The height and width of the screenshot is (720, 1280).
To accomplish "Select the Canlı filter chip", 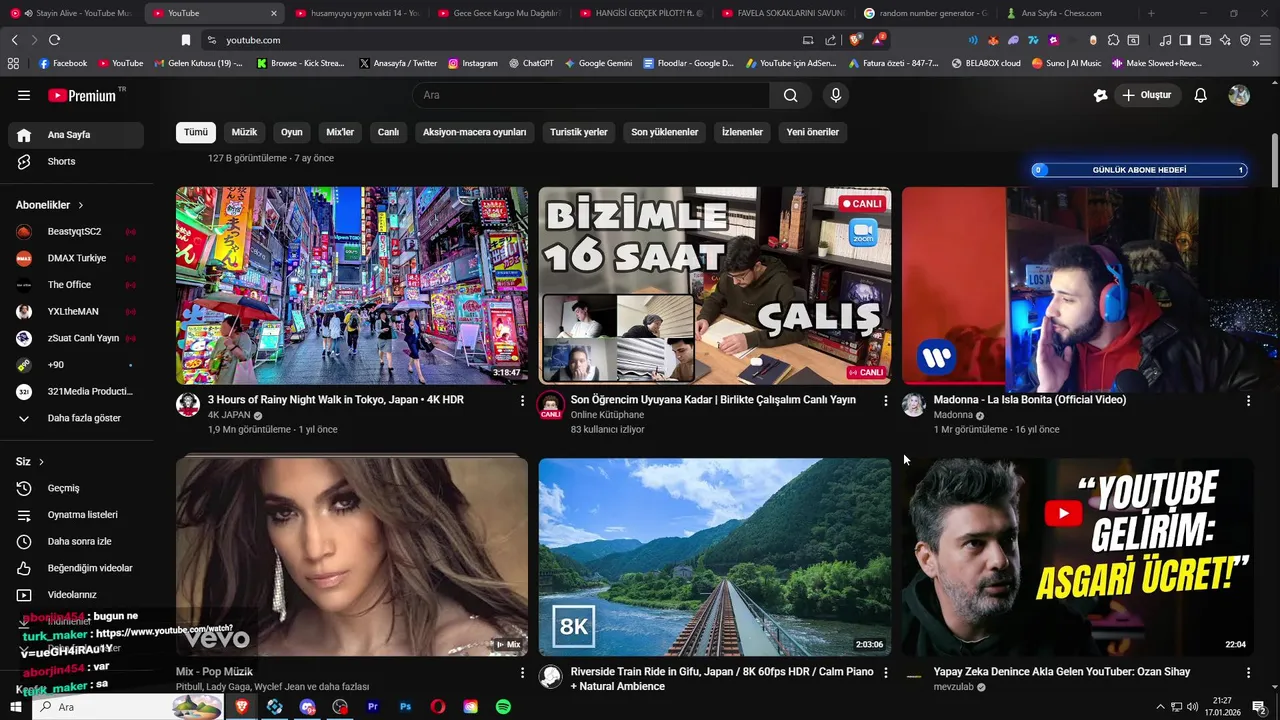I will coord(388,132).
